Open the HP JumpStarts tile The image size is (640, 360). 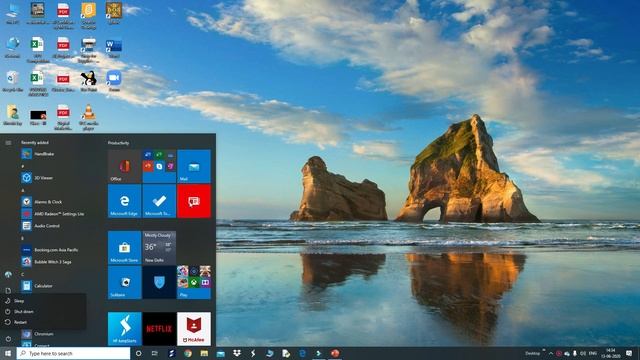(x=124, y=329)
